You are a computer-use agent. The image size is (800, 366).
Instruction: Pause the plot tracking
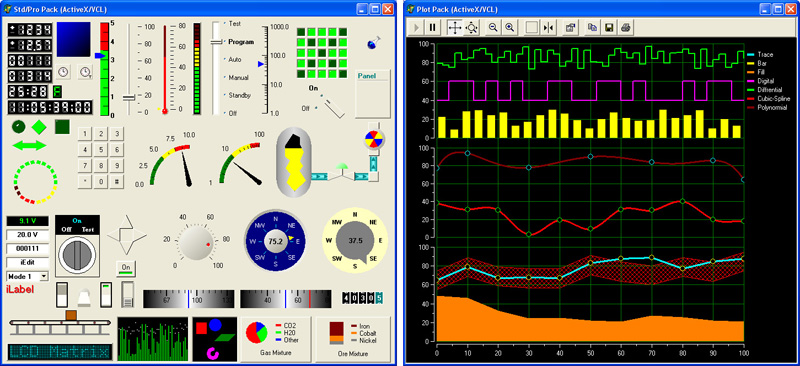pos(433,28)
